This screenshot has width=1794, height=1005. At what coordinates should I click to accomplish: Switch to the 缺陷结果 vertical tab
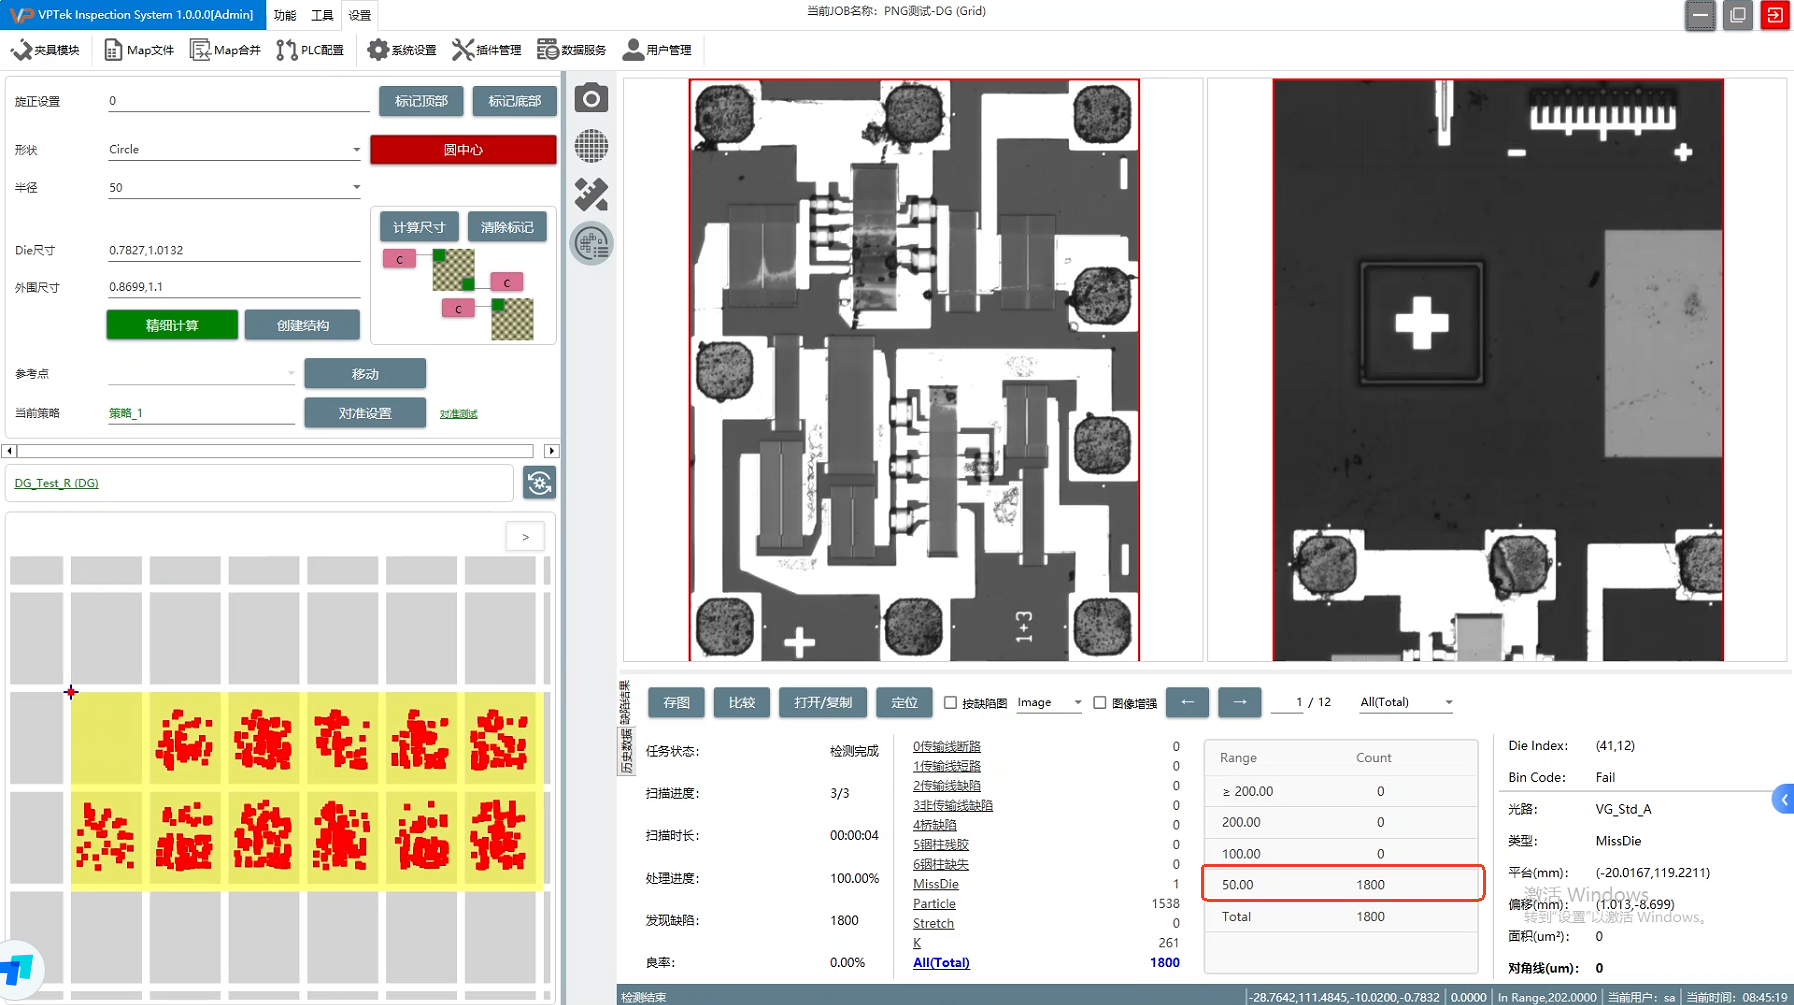pos(626,702)
